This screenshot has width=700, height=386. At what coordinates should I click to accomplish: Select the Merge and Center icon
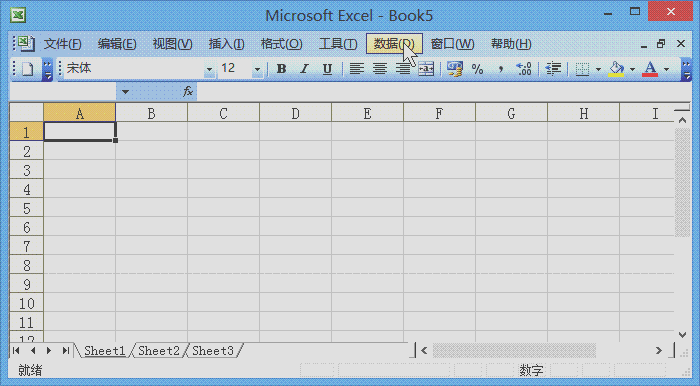tap(426, 69)
